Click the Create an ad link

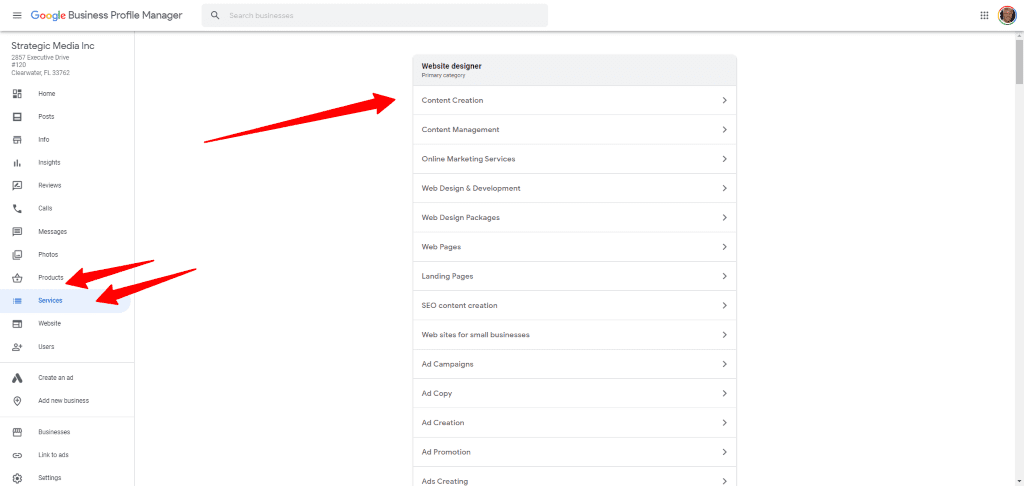(56, 378)
